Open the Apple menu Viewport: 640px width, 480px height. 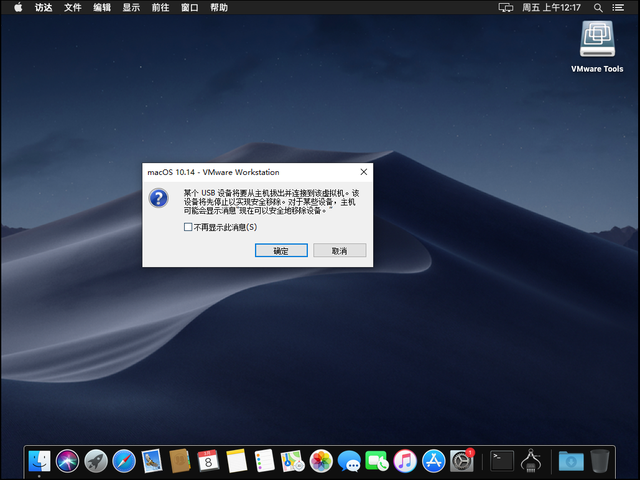point(18,7)
